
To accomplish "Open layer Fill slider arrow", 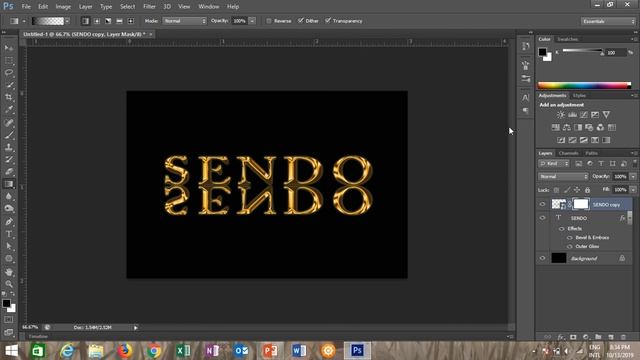I will [x=633, y=190].
